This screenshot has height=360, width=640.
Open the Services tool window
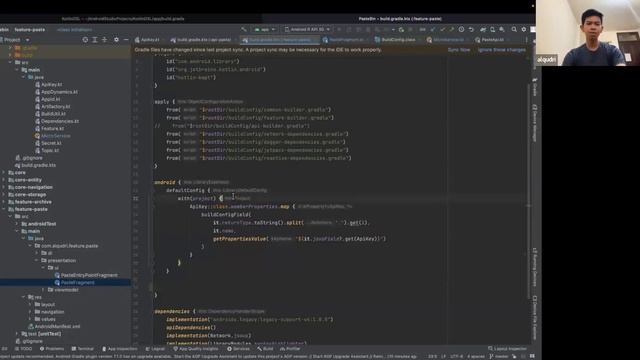click(238, 349)
